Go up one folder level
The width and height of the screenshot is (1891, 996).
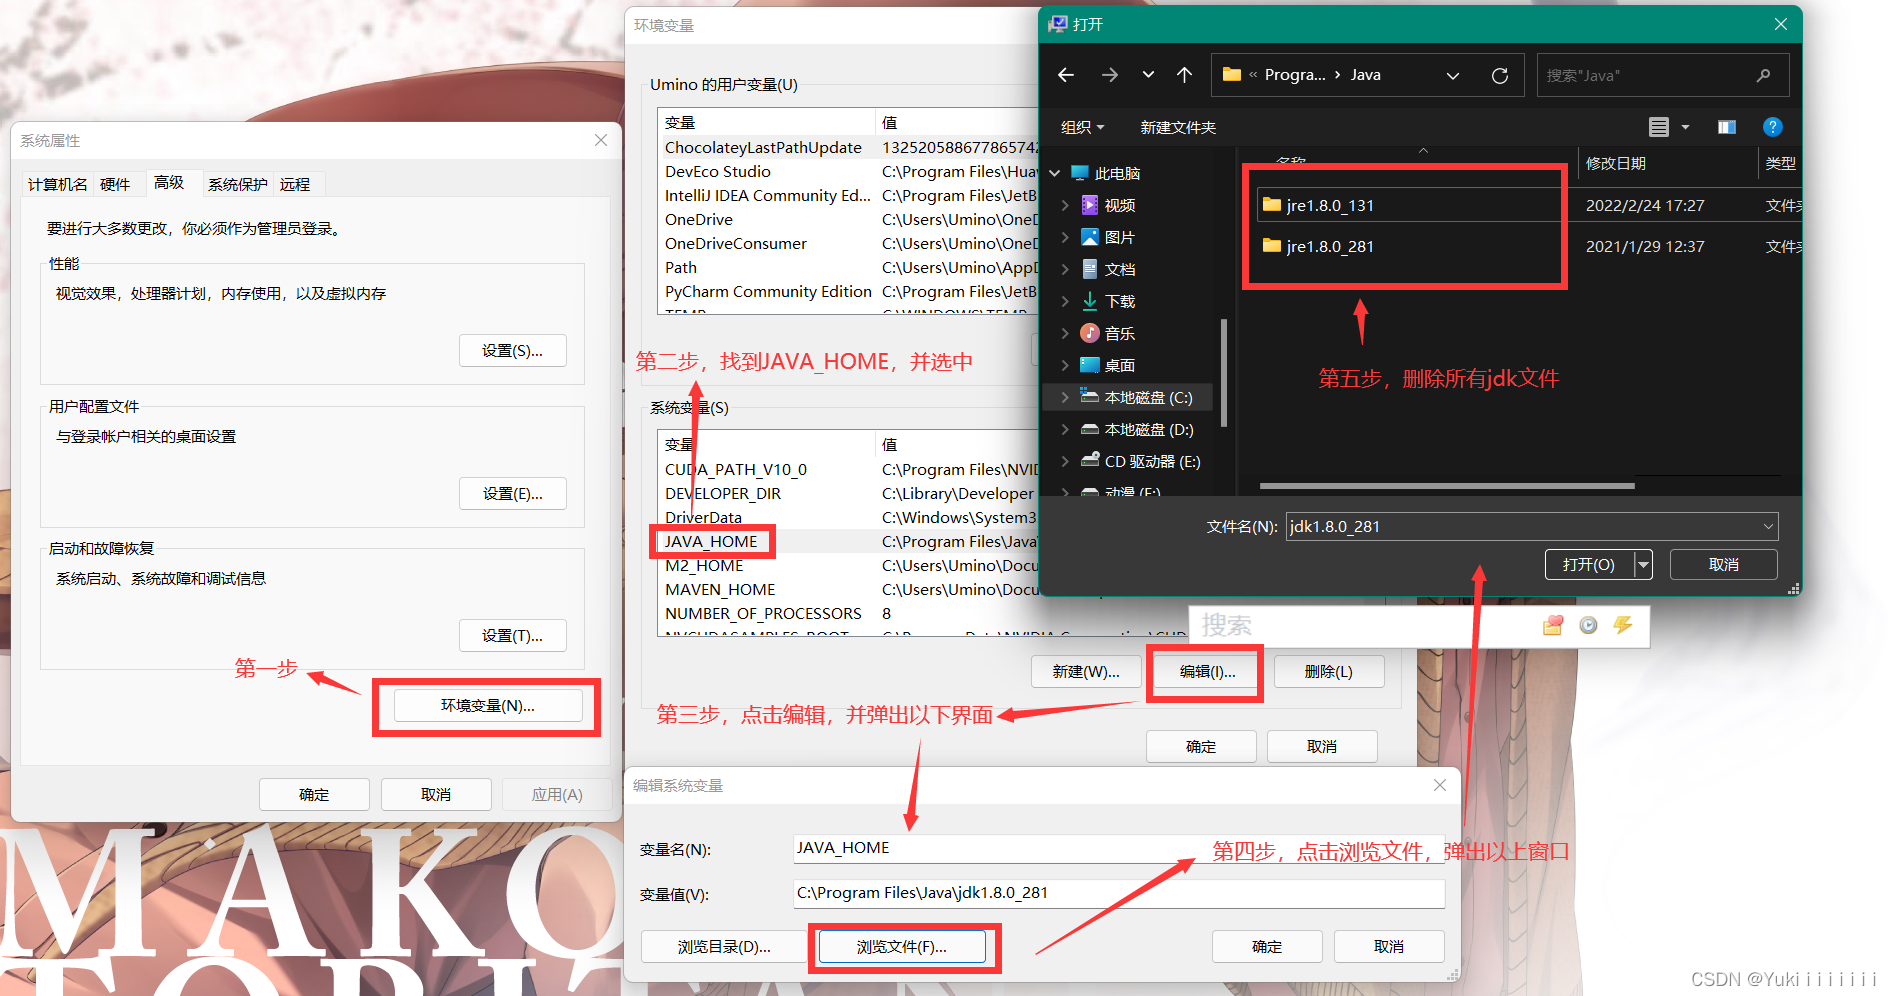pos(1185,75)
